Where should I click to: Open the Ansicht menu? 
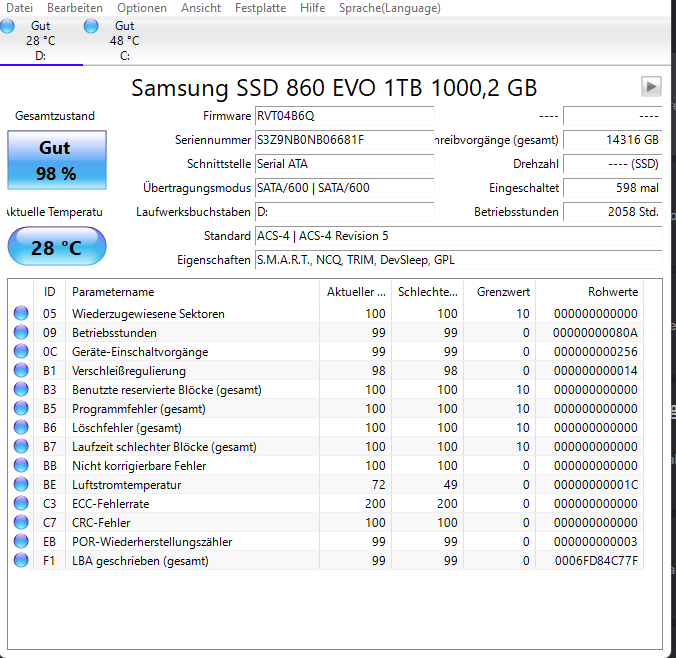point(201,8)
